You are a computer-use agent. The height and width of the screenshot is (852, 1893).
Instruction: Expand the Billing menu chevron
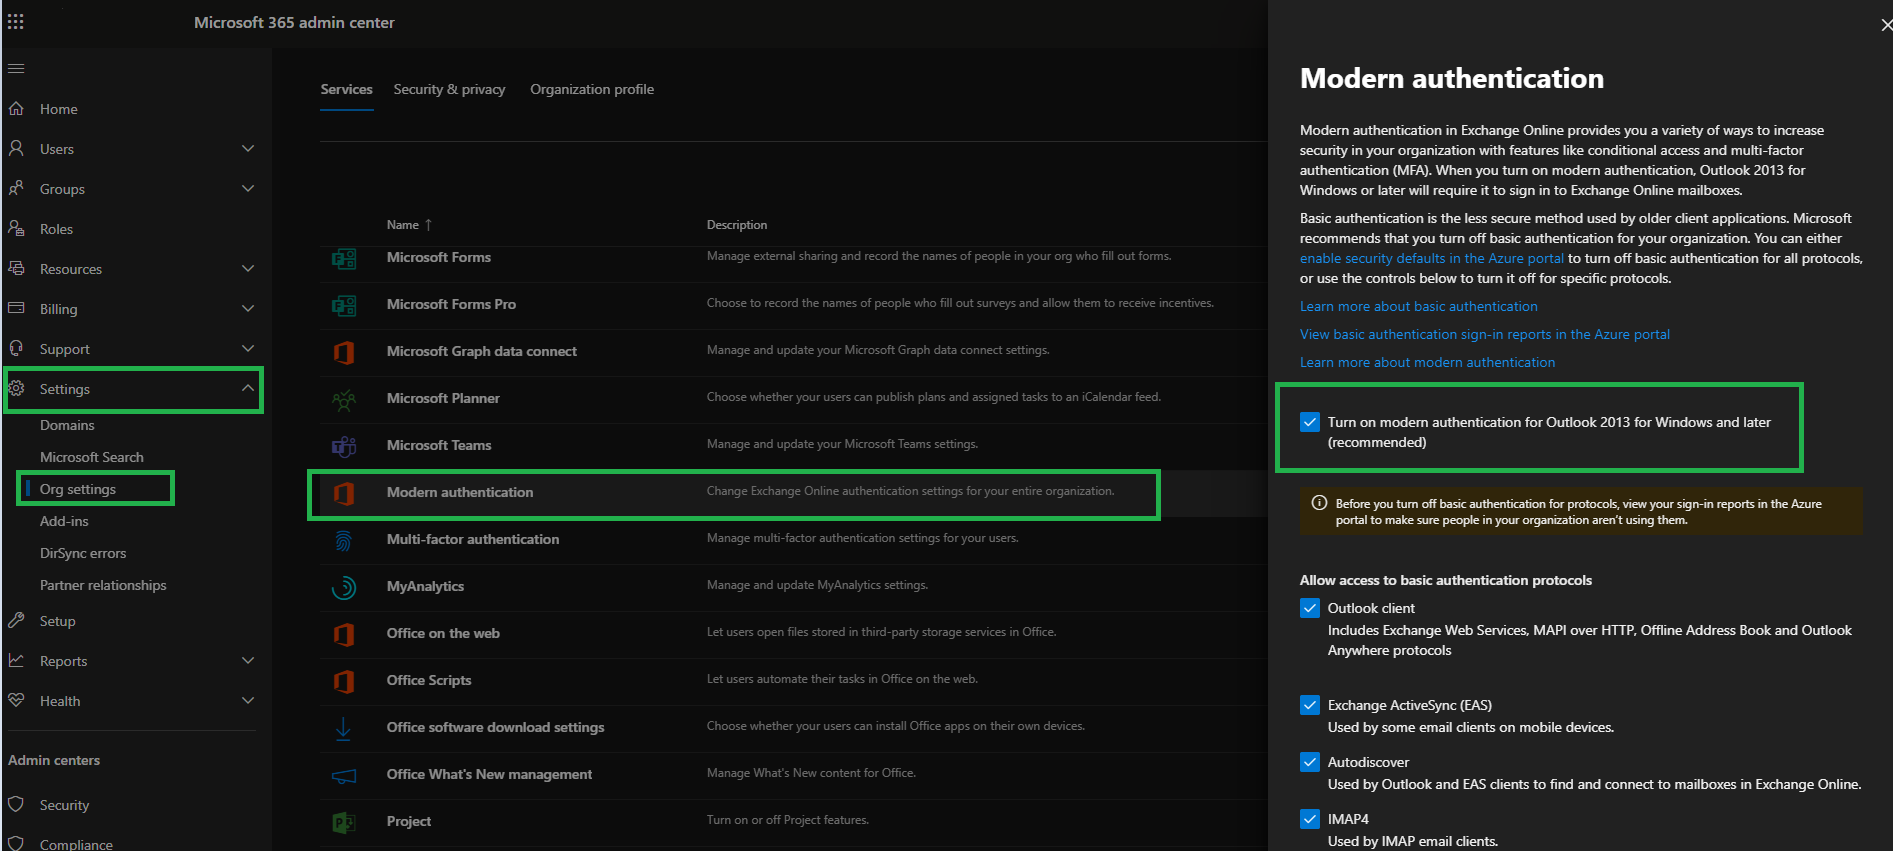(248, 308)
